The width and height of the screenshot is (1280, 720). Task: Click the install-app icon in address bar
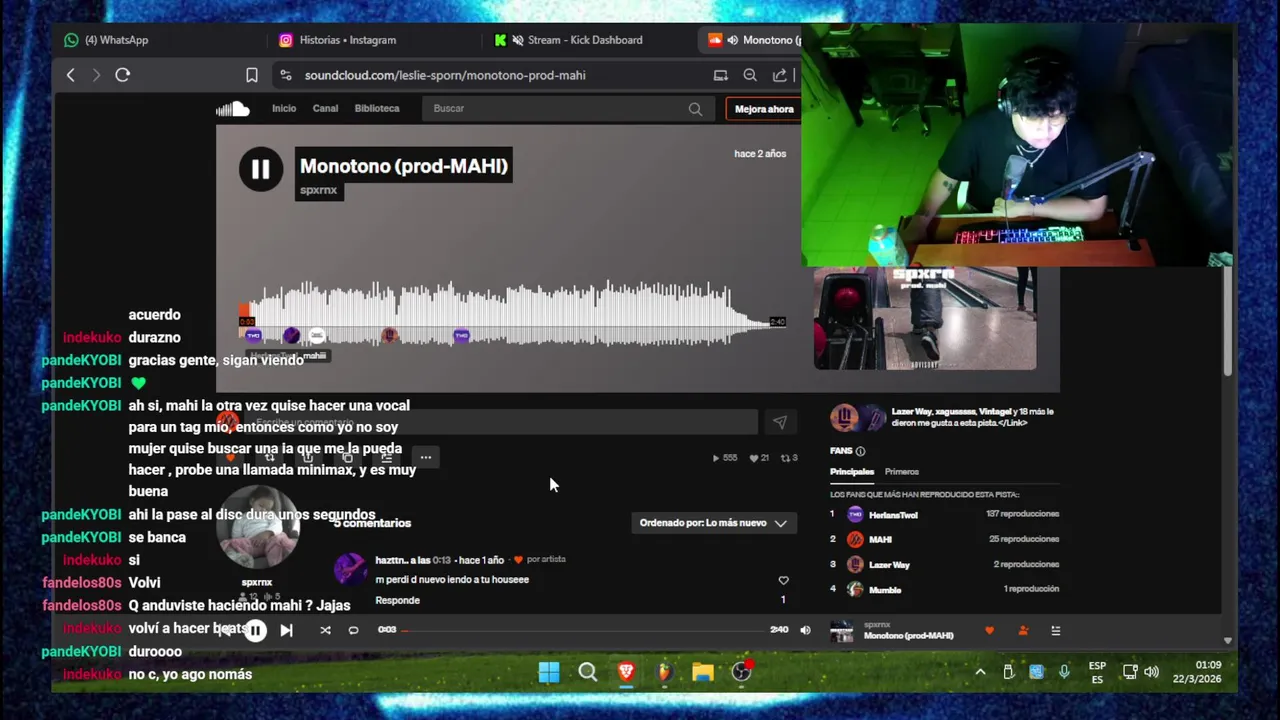pyautogui.click(x=720, y=75)
